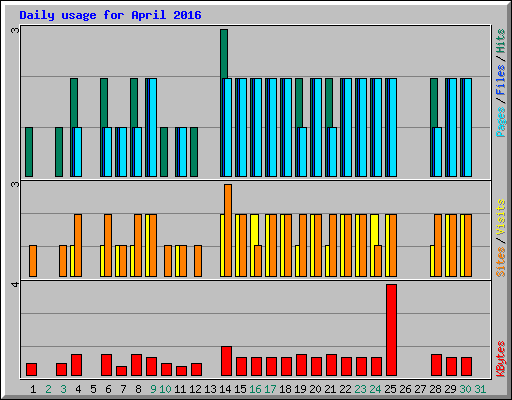Click green day label "24" on the x-axis
Screen dimensions: 512x400
pos(375,389)
